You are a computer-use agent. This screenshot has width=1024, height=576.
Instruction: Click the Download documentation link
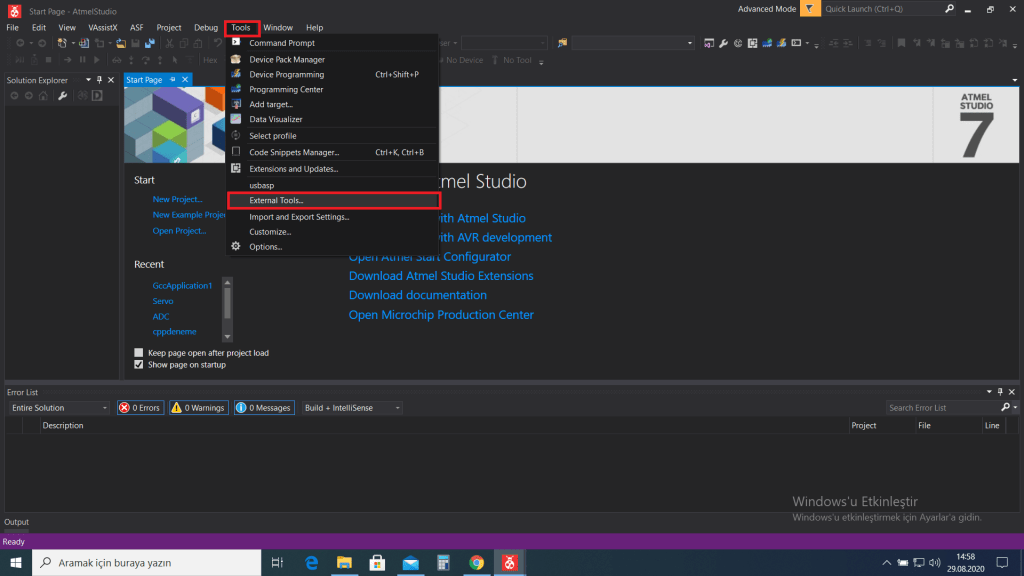417,295
